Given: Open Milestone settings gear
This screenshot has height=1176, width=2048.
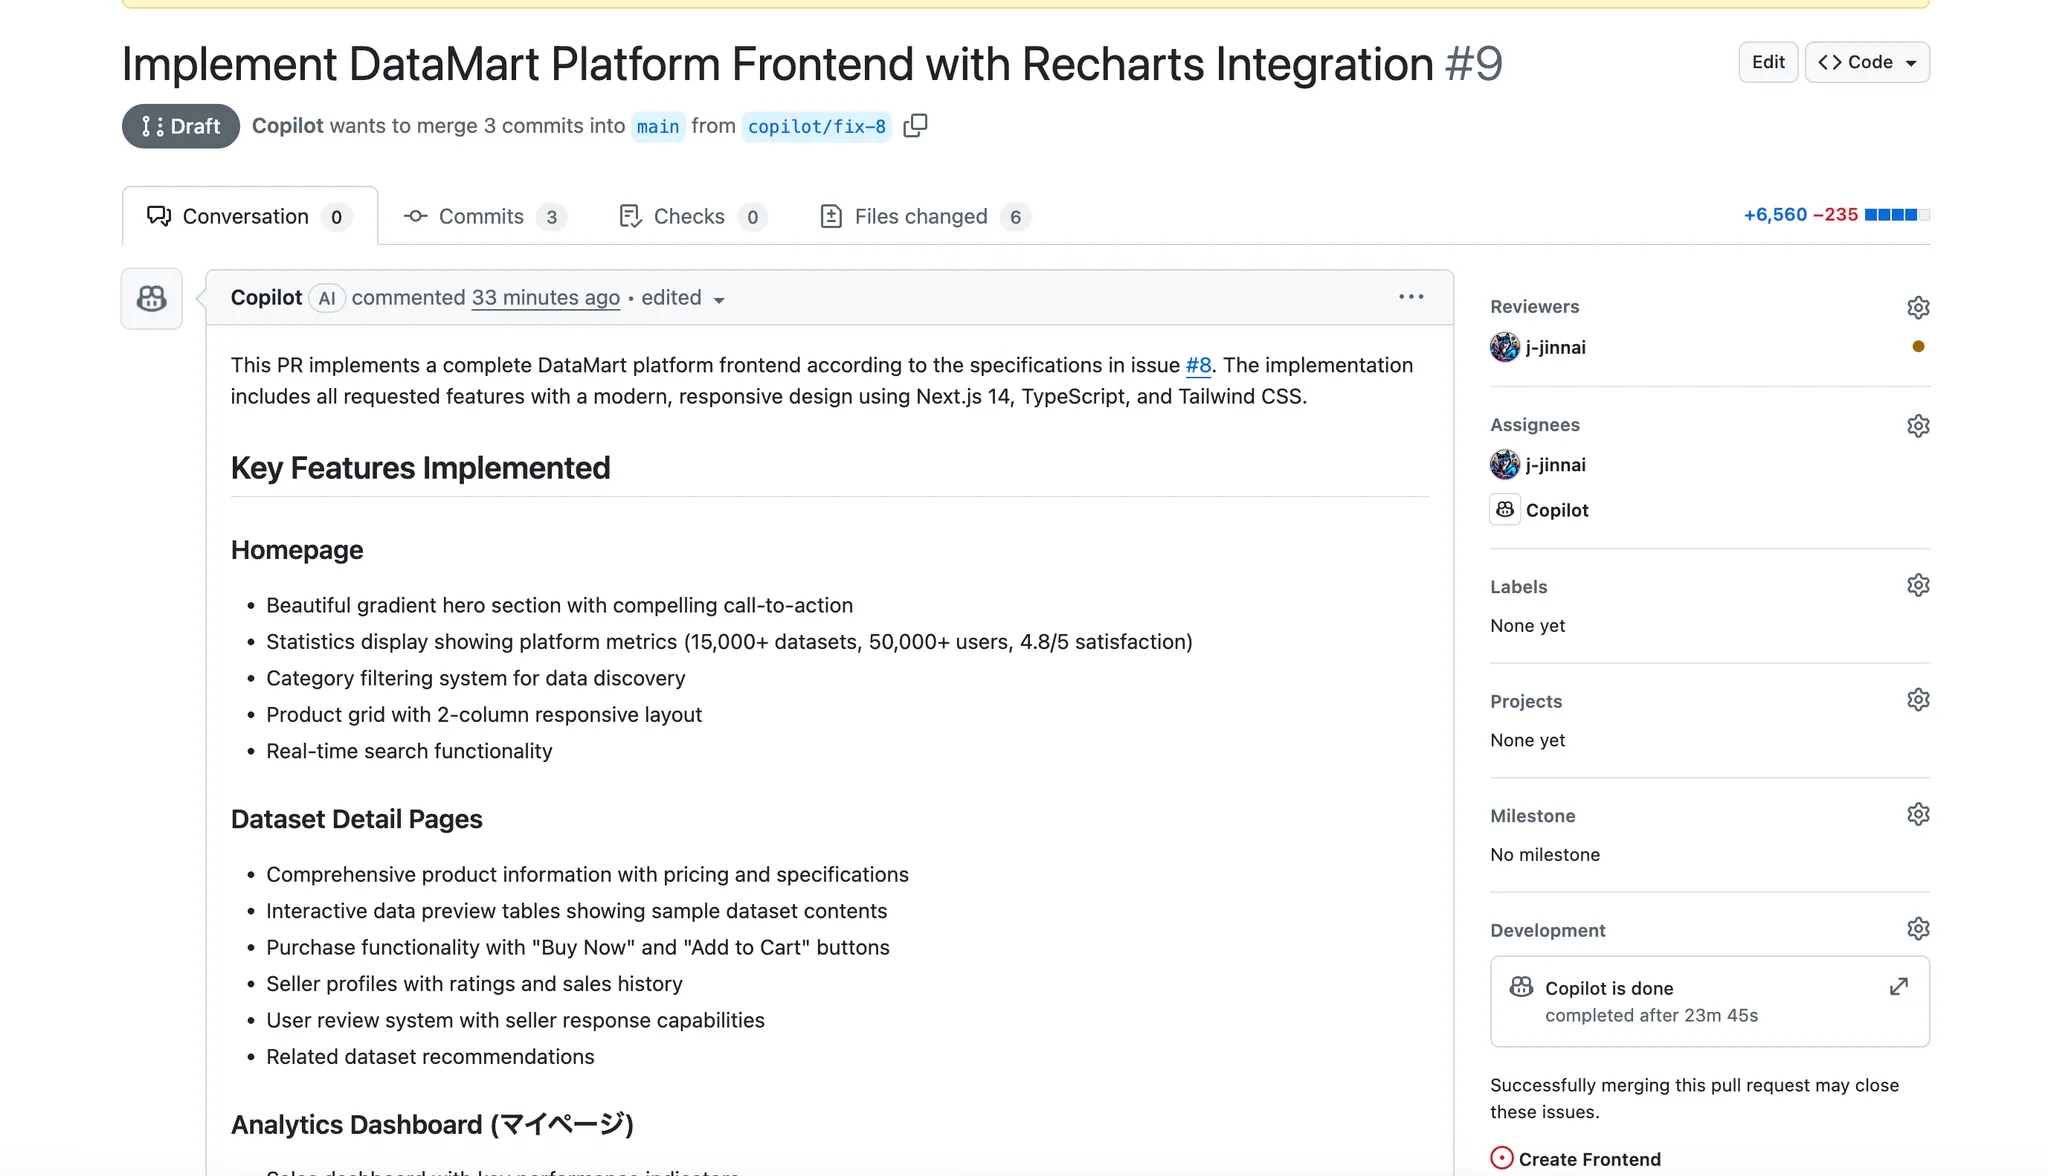Looking at the screenshot, I should point(1917,813).
